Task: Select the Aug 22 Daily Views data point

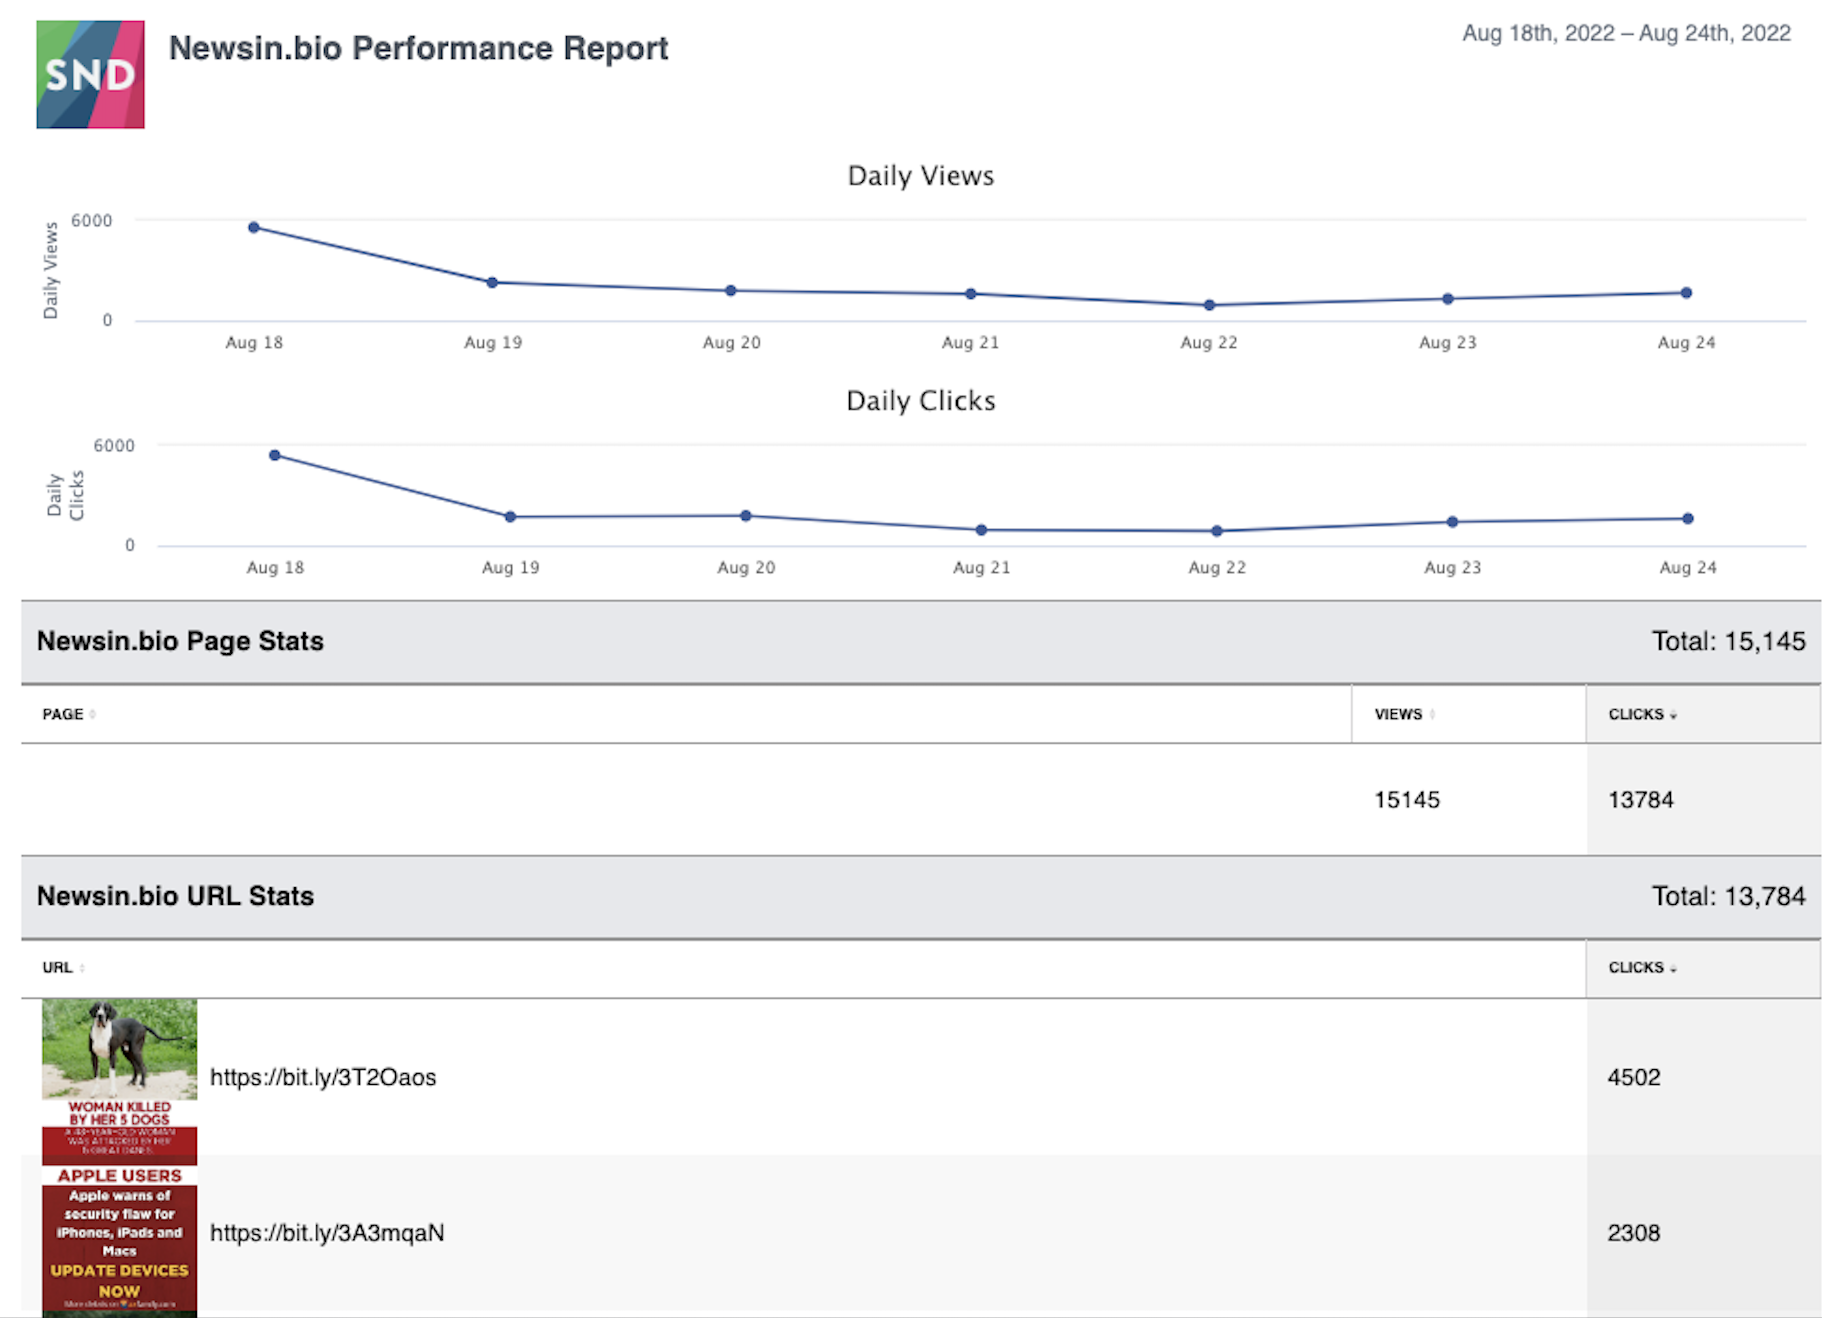Action: pos(1210,305)
